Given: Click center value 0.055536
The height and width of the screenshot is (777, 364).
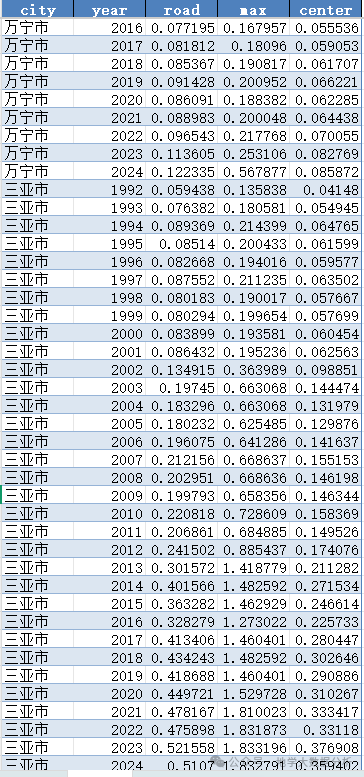Looking at the screenshot, I should pos(325,28).
